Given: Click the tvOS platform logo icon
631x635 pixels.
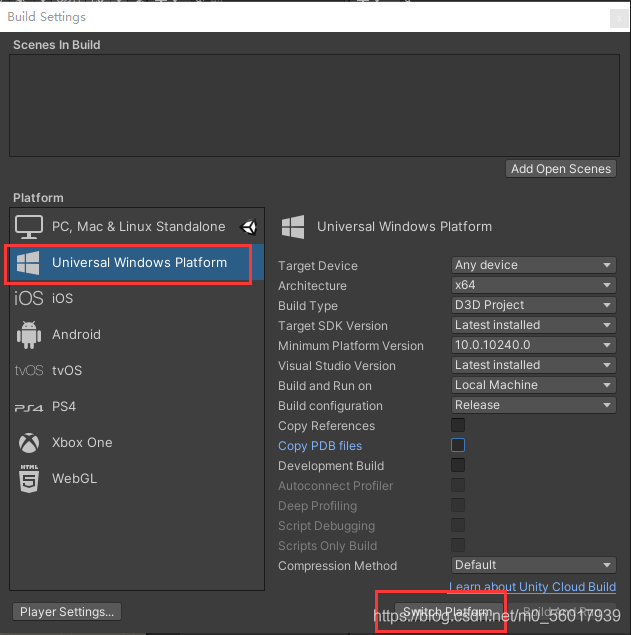Looking at the screenshot, I should (x=29, y=371).
